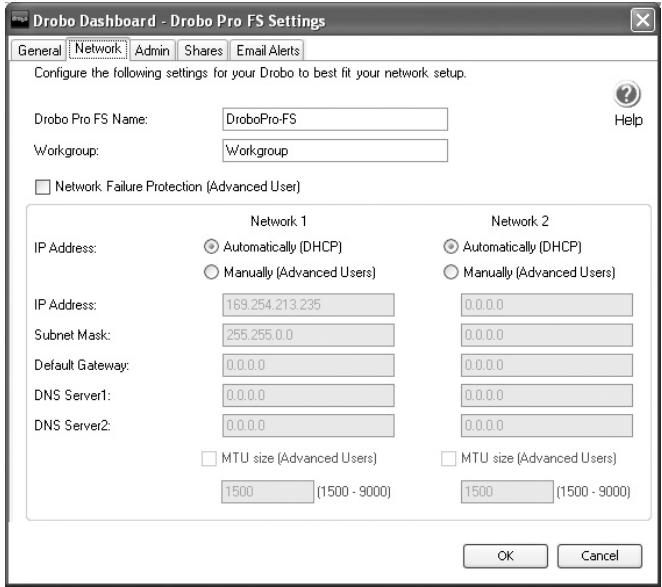
Task: Click Network 2 DNS Server1 field
Action: [547, 395]
